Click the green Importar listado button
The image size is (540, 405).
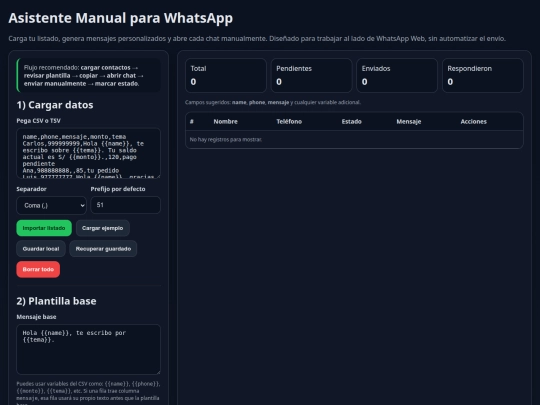(x=44, y=228)
